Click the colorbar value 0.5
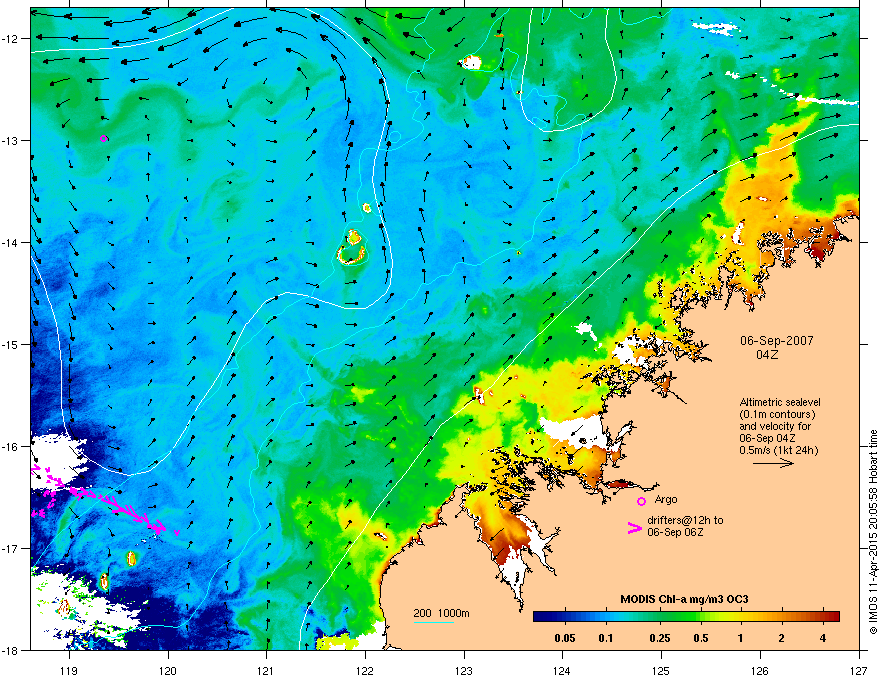The image size is (880, 680). tap(701, 638)
